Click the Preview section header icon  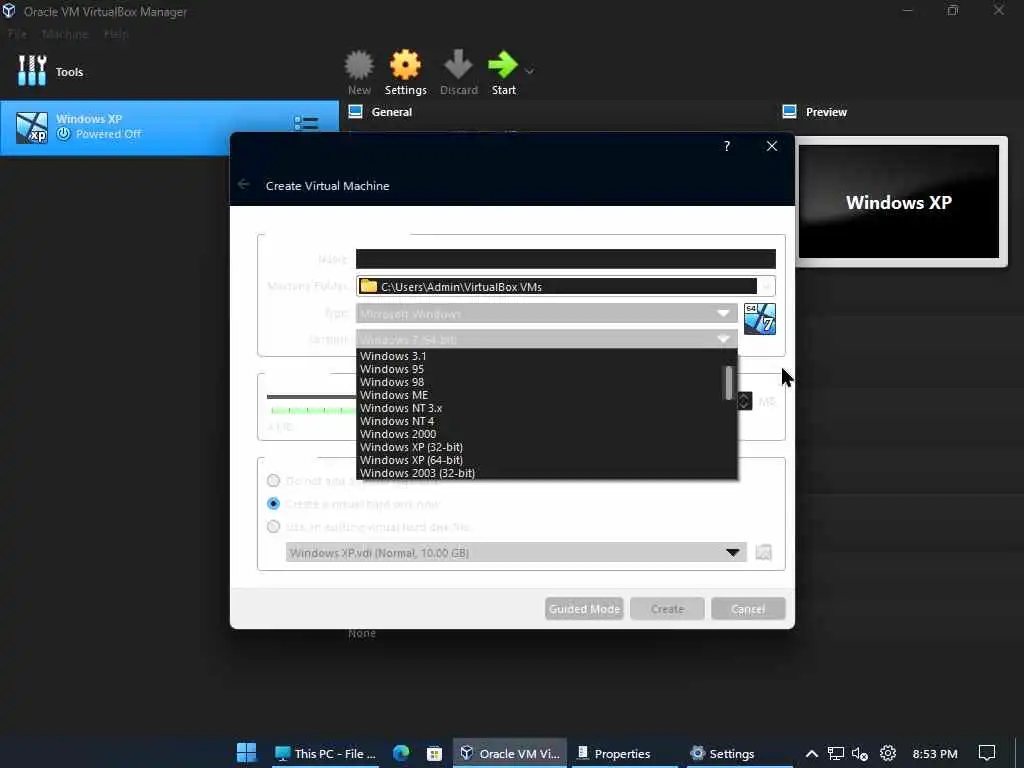tap(790, 112)
